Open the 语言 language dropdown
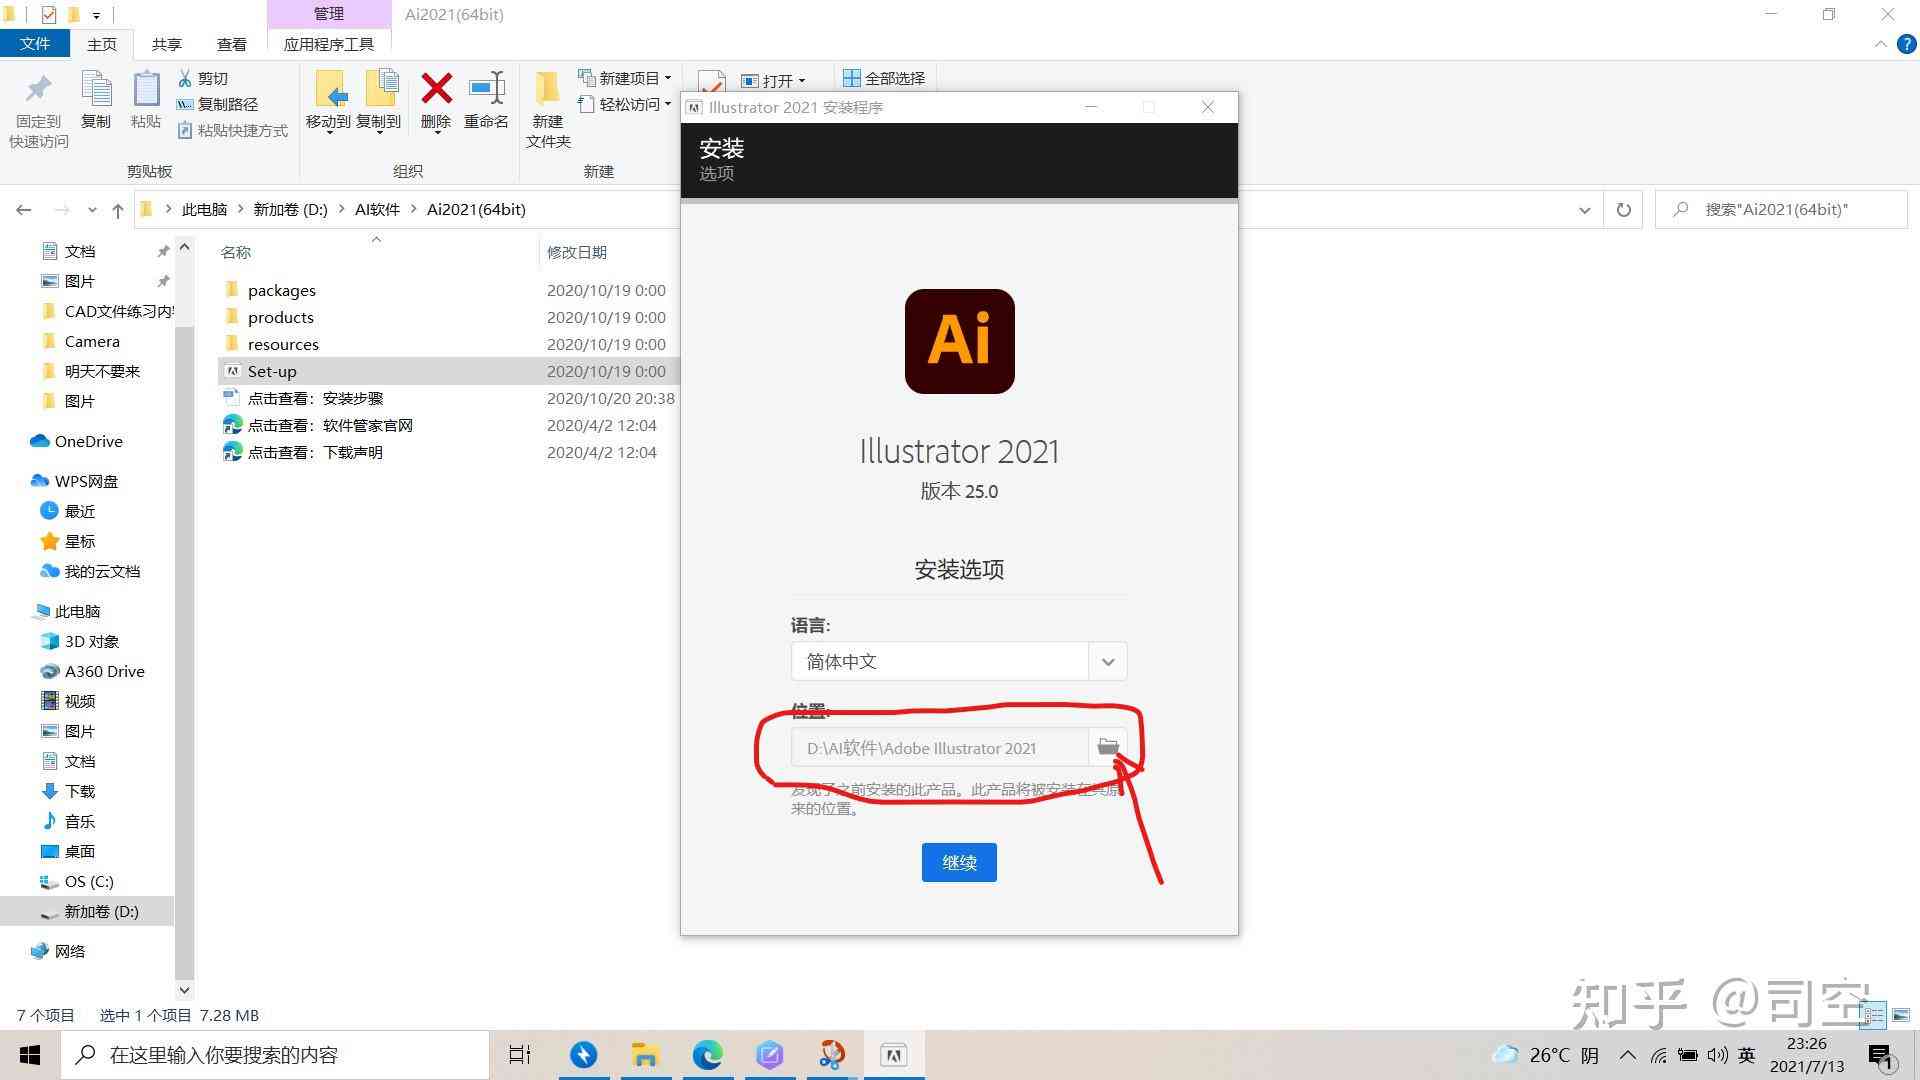The image size is (1920, 1080). (x=1106, y=661)
